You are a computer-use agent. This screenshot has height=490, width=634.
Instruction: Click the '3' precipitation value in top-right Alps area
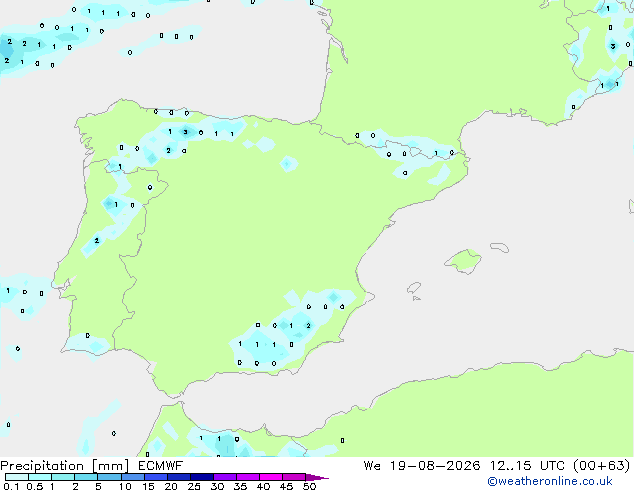pos(613,46)
